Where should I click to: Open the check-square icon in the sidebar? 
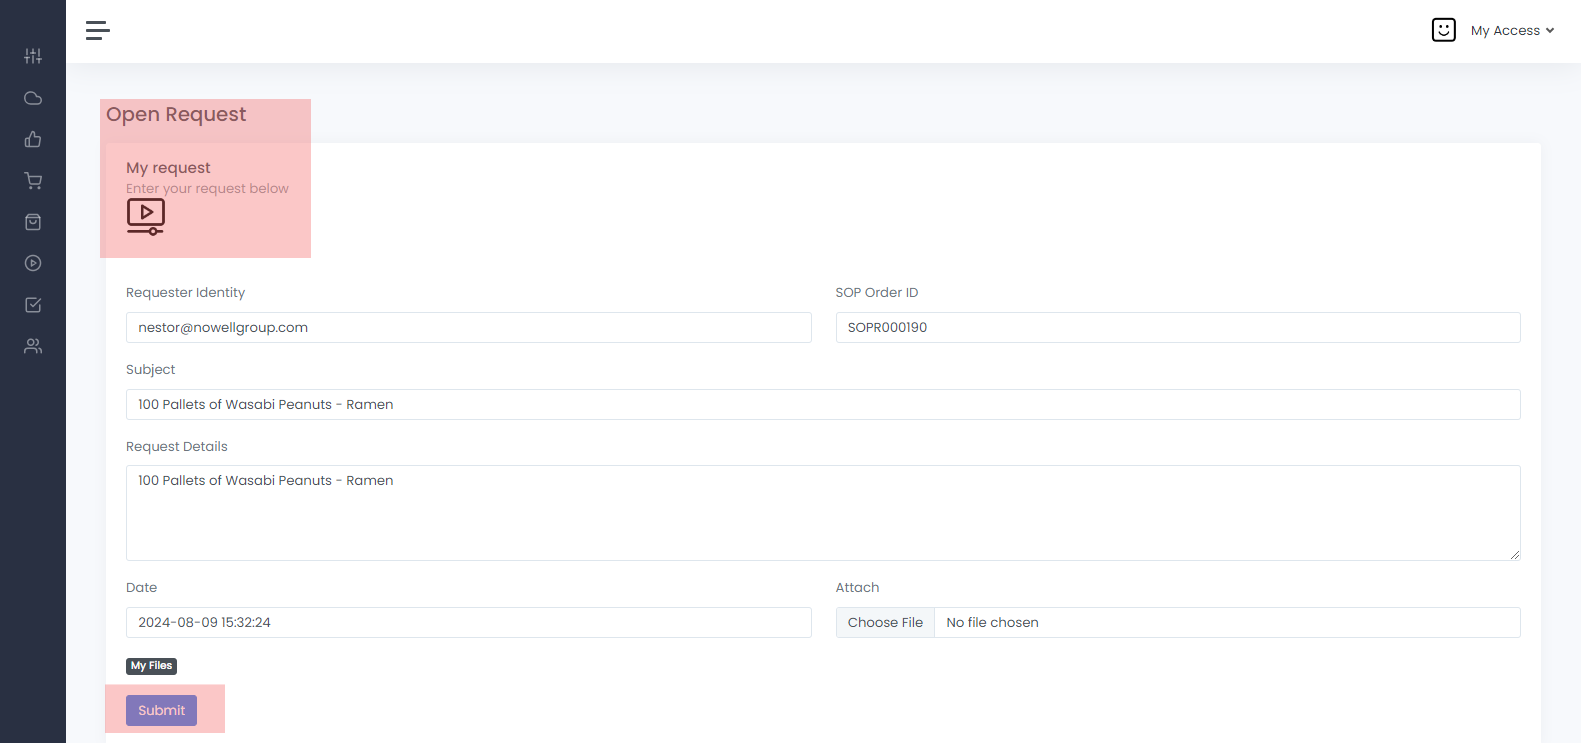coord(33,305)
